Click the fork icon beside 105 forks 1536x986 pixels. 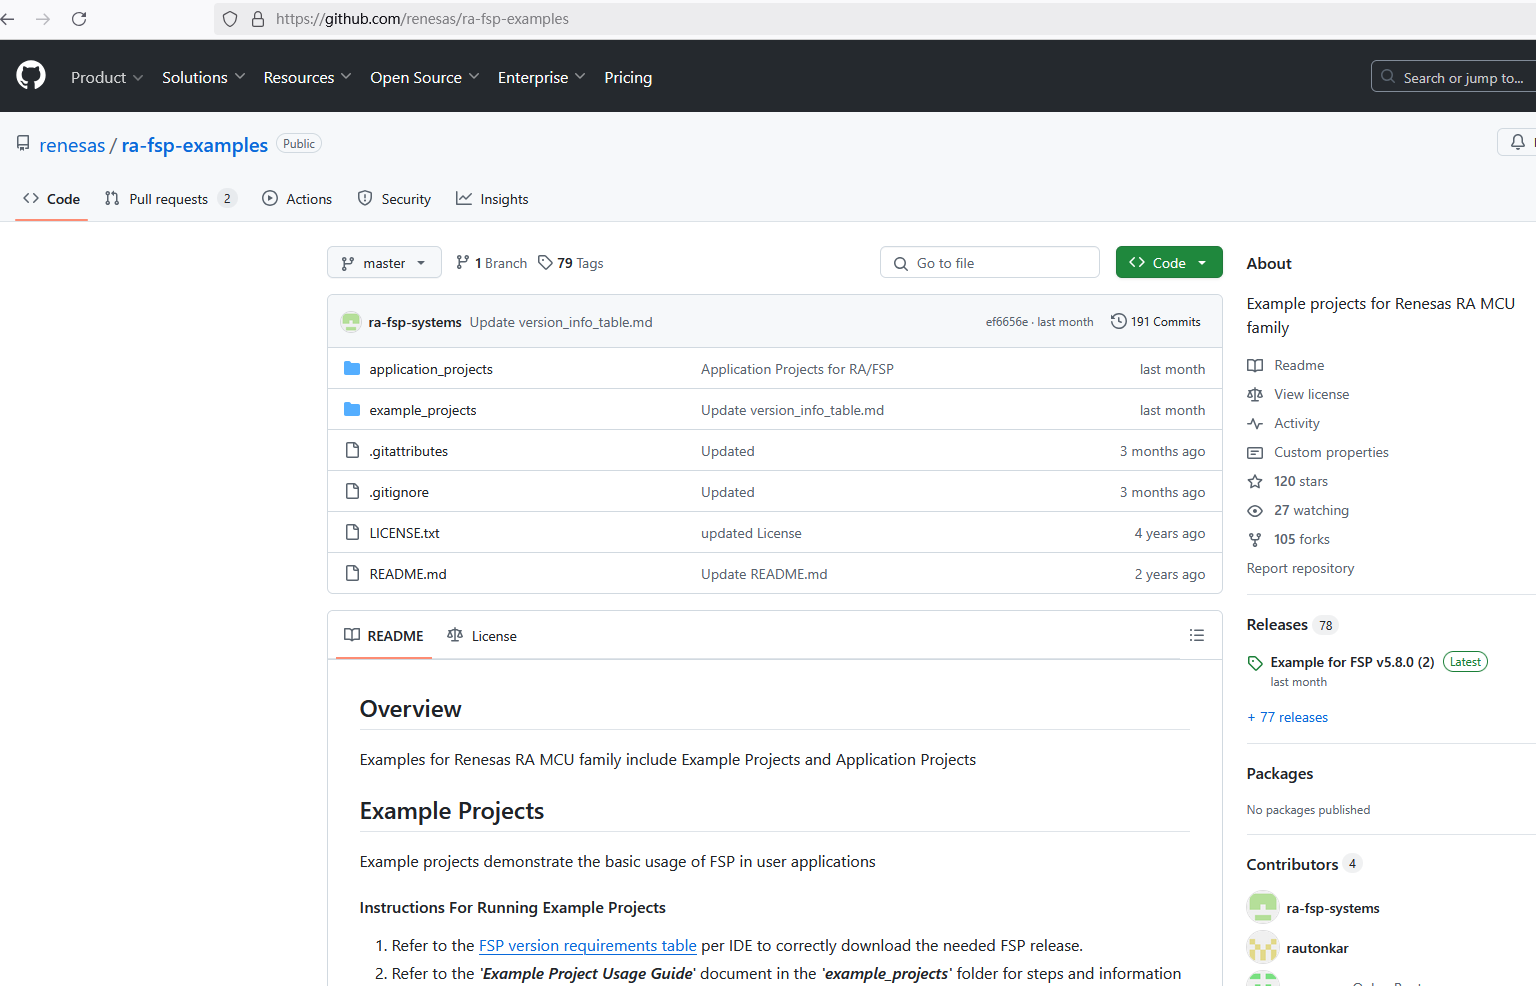point(1255,540)
